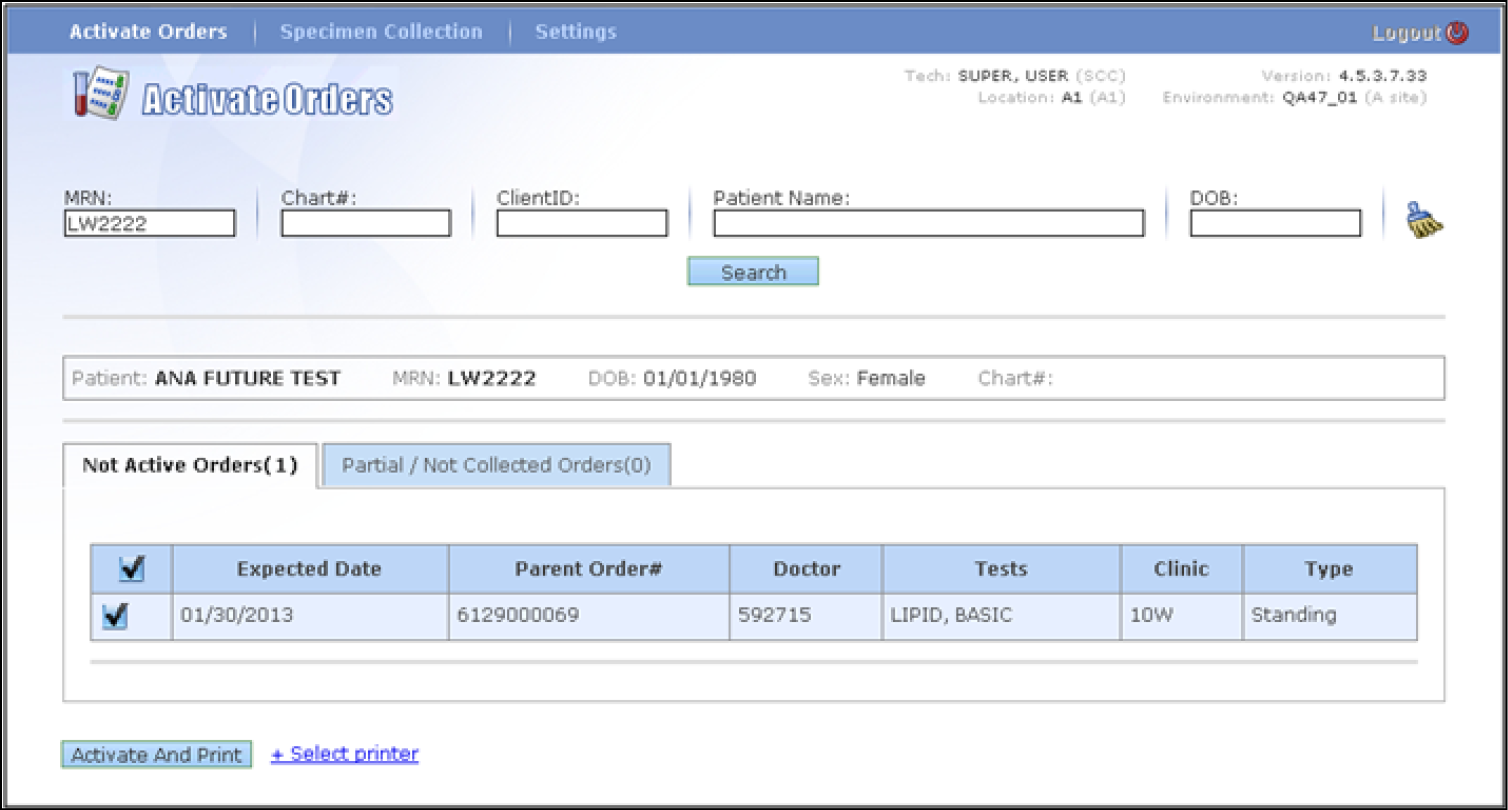Screen dimensions: 1508x810
Task: Uncheck the order 6129000069 row checkbox
Action: coord(115,617)
